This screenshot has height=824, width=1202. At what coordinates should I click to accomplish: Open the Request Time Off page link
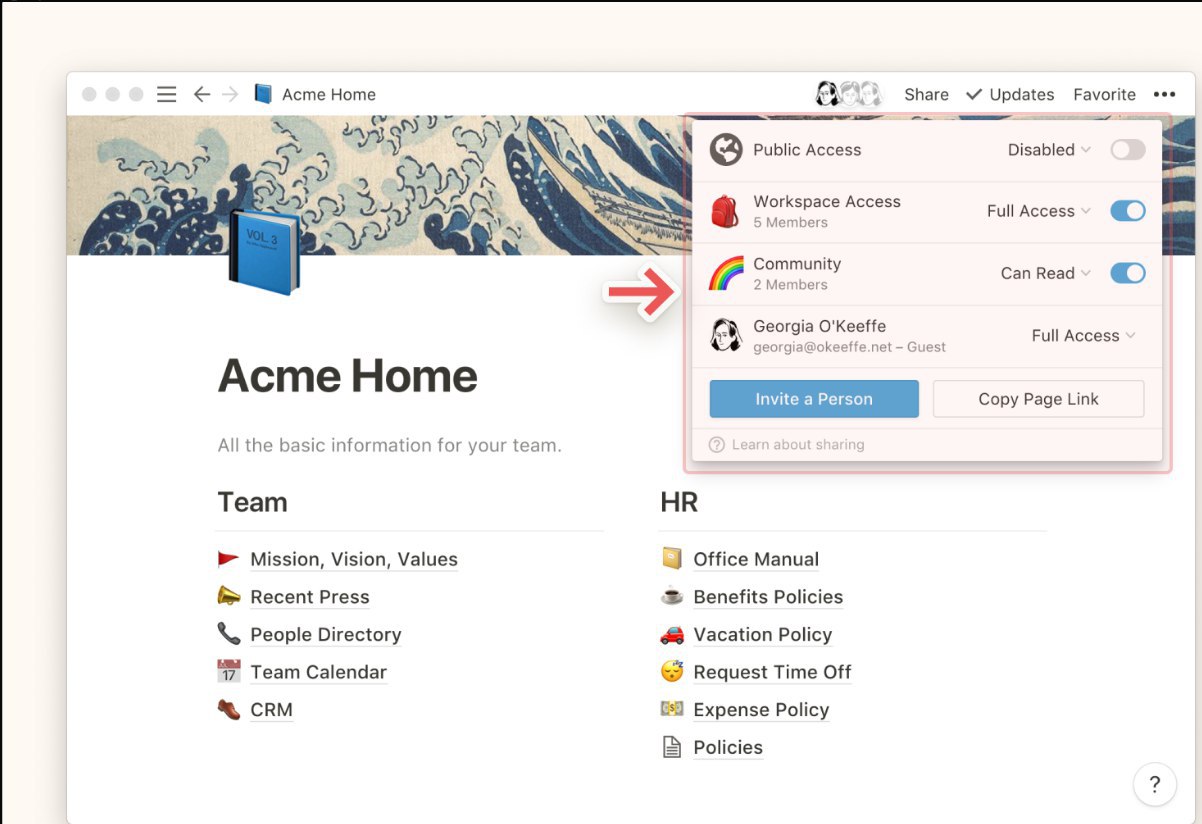[x=772, y=672]
